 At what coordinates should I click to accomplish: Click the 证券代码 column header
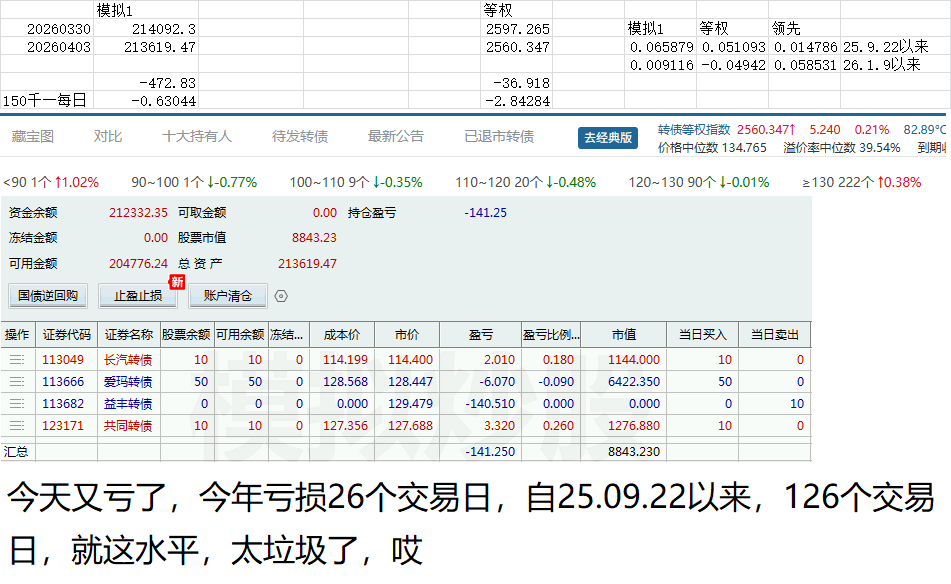pos(66,335)
